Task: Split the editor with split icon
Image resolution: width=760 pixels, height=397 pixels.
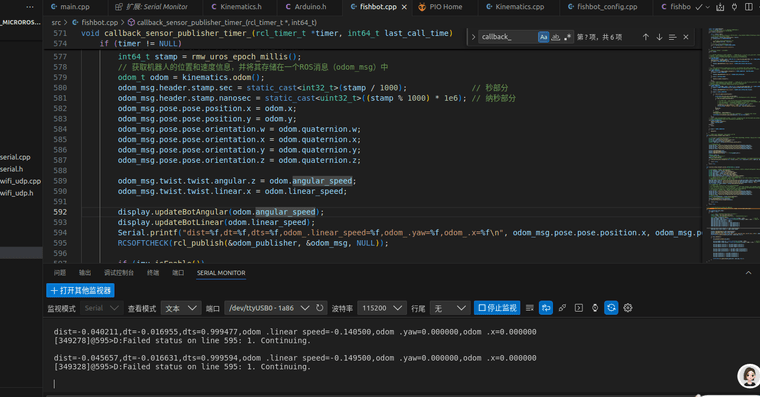Action: coord(749,7)
